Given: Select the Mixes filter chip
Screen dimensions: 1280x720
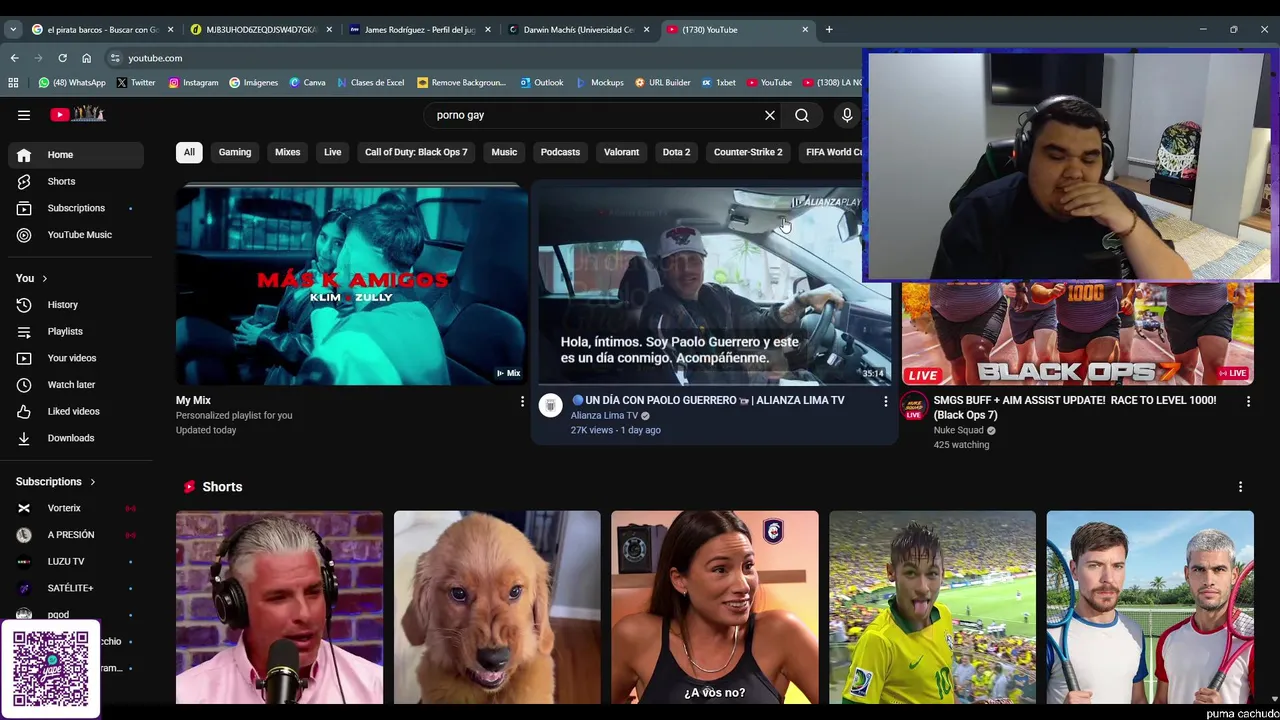Looking at the screenshot, I should (288, 152).
